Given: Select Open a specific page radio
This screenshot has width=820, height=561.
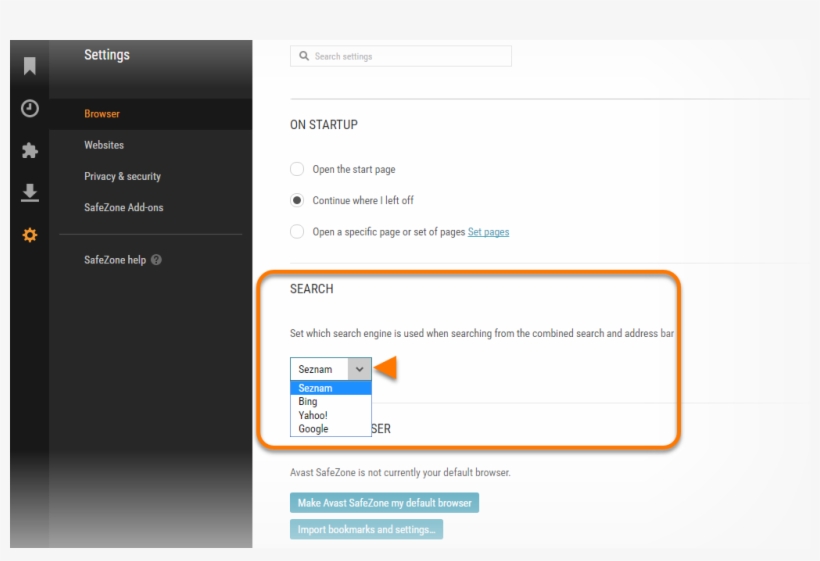Looking at the screenshot, I should click(297, 231).
